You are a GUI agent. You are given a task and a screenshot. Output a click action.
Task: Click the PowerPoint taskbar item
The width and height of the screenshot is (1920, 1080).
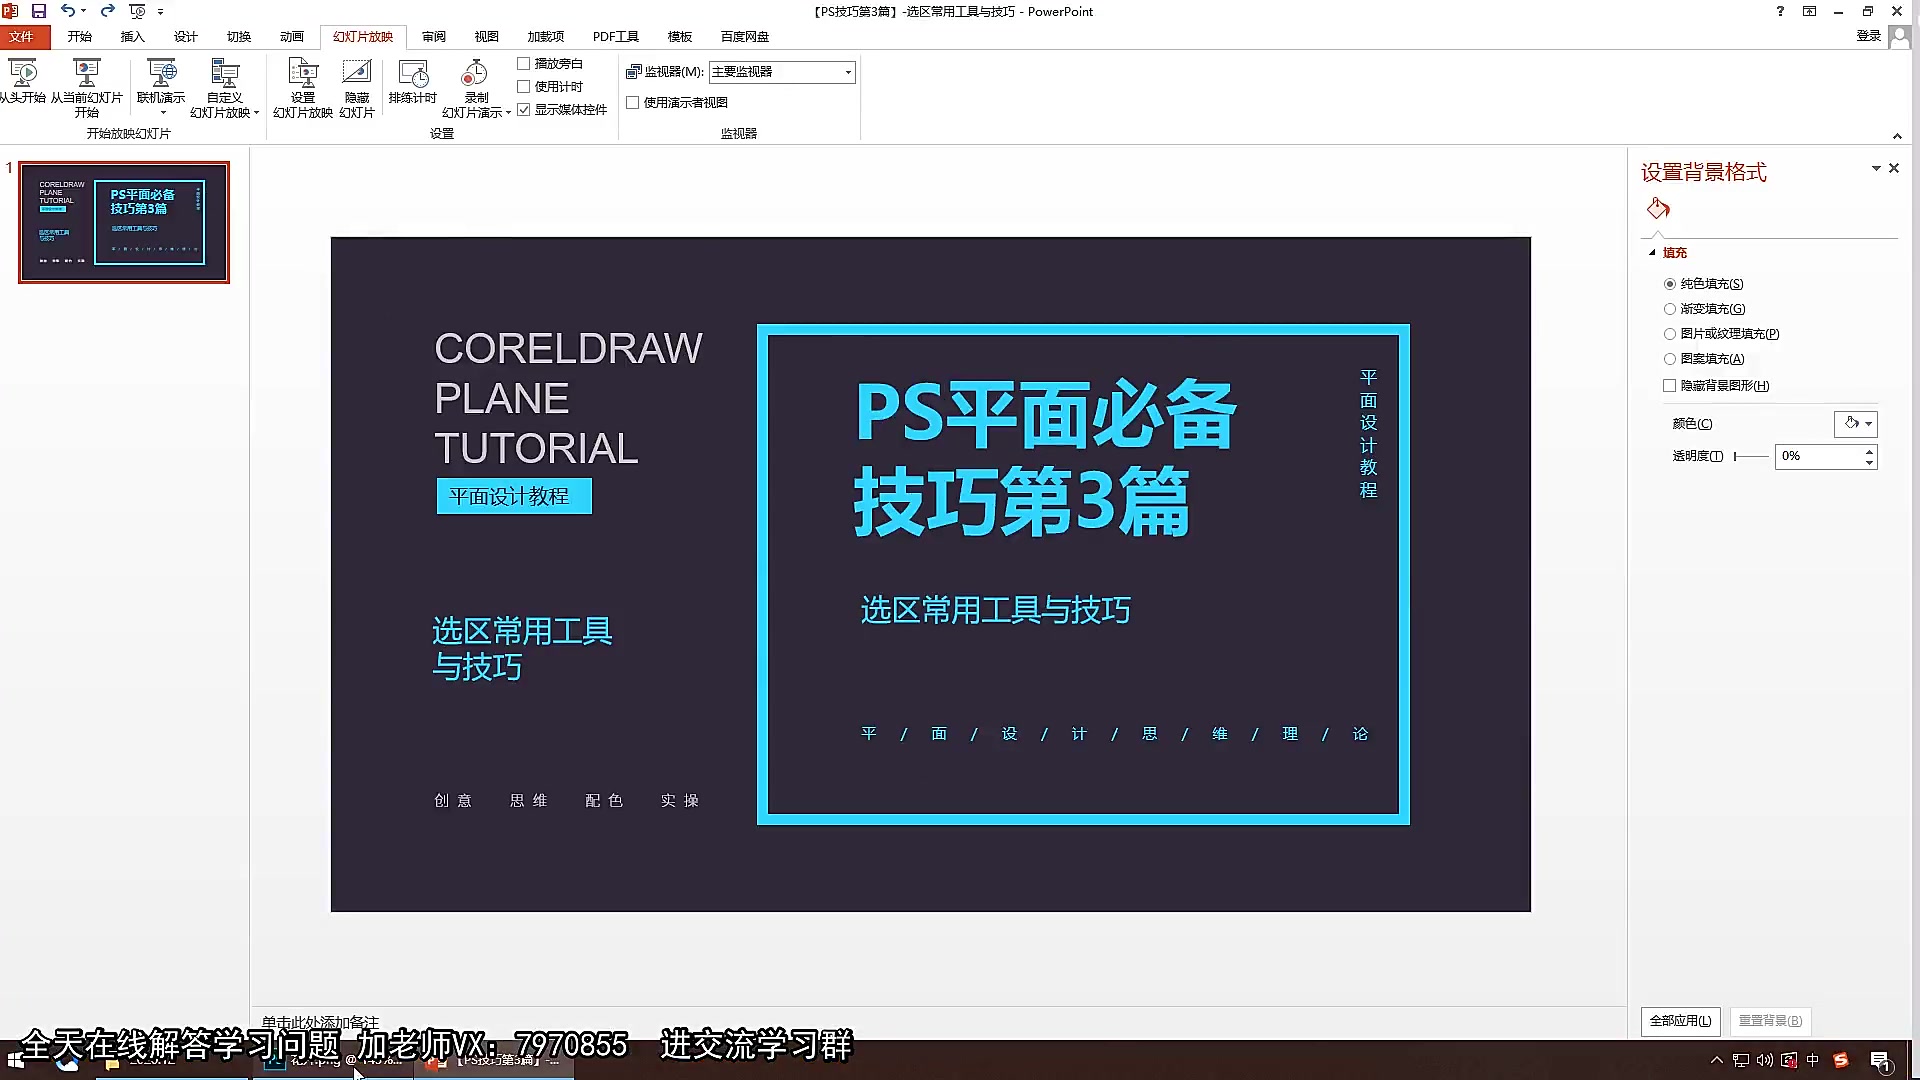(494, 1060)
